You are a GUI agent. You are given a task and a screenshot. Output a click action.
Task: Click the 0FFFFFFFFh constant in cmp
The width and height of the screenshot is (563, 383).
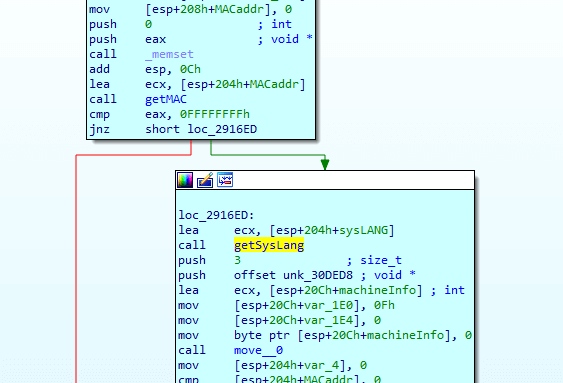pyautogui.click(x=215, y=114)
